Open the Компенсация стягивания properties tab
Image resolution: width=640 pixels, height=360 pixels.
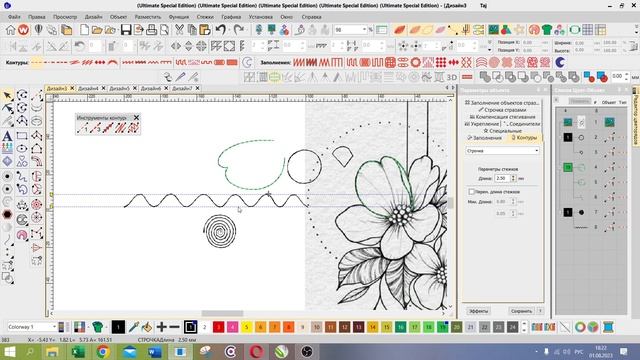click(502, 117)
